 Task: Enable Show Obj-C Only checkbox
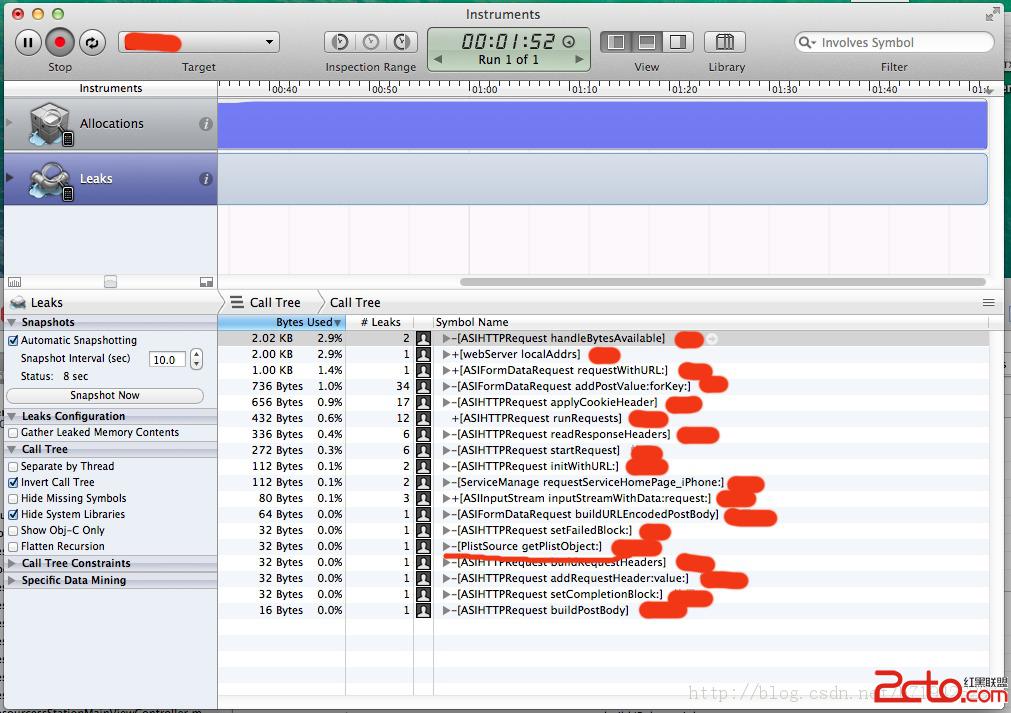pyautogui.click(x=13, y=531)
